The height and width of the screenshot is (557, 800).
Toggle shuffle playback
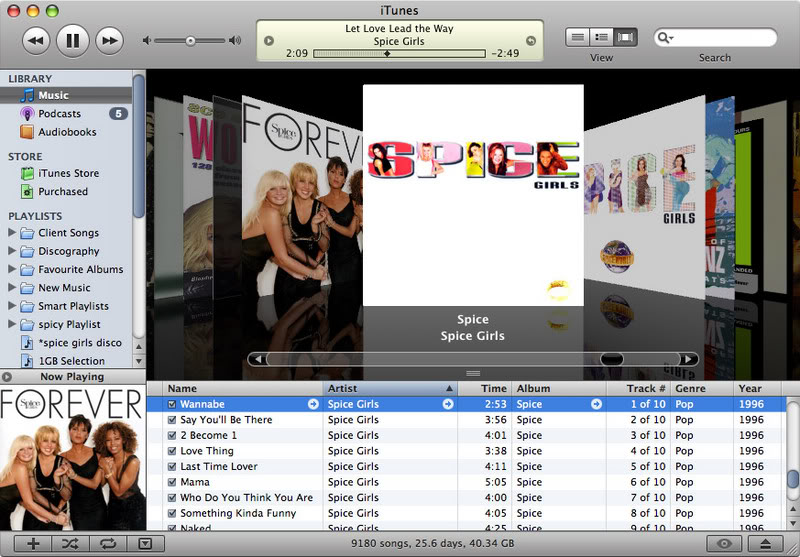tap(70, 544)
